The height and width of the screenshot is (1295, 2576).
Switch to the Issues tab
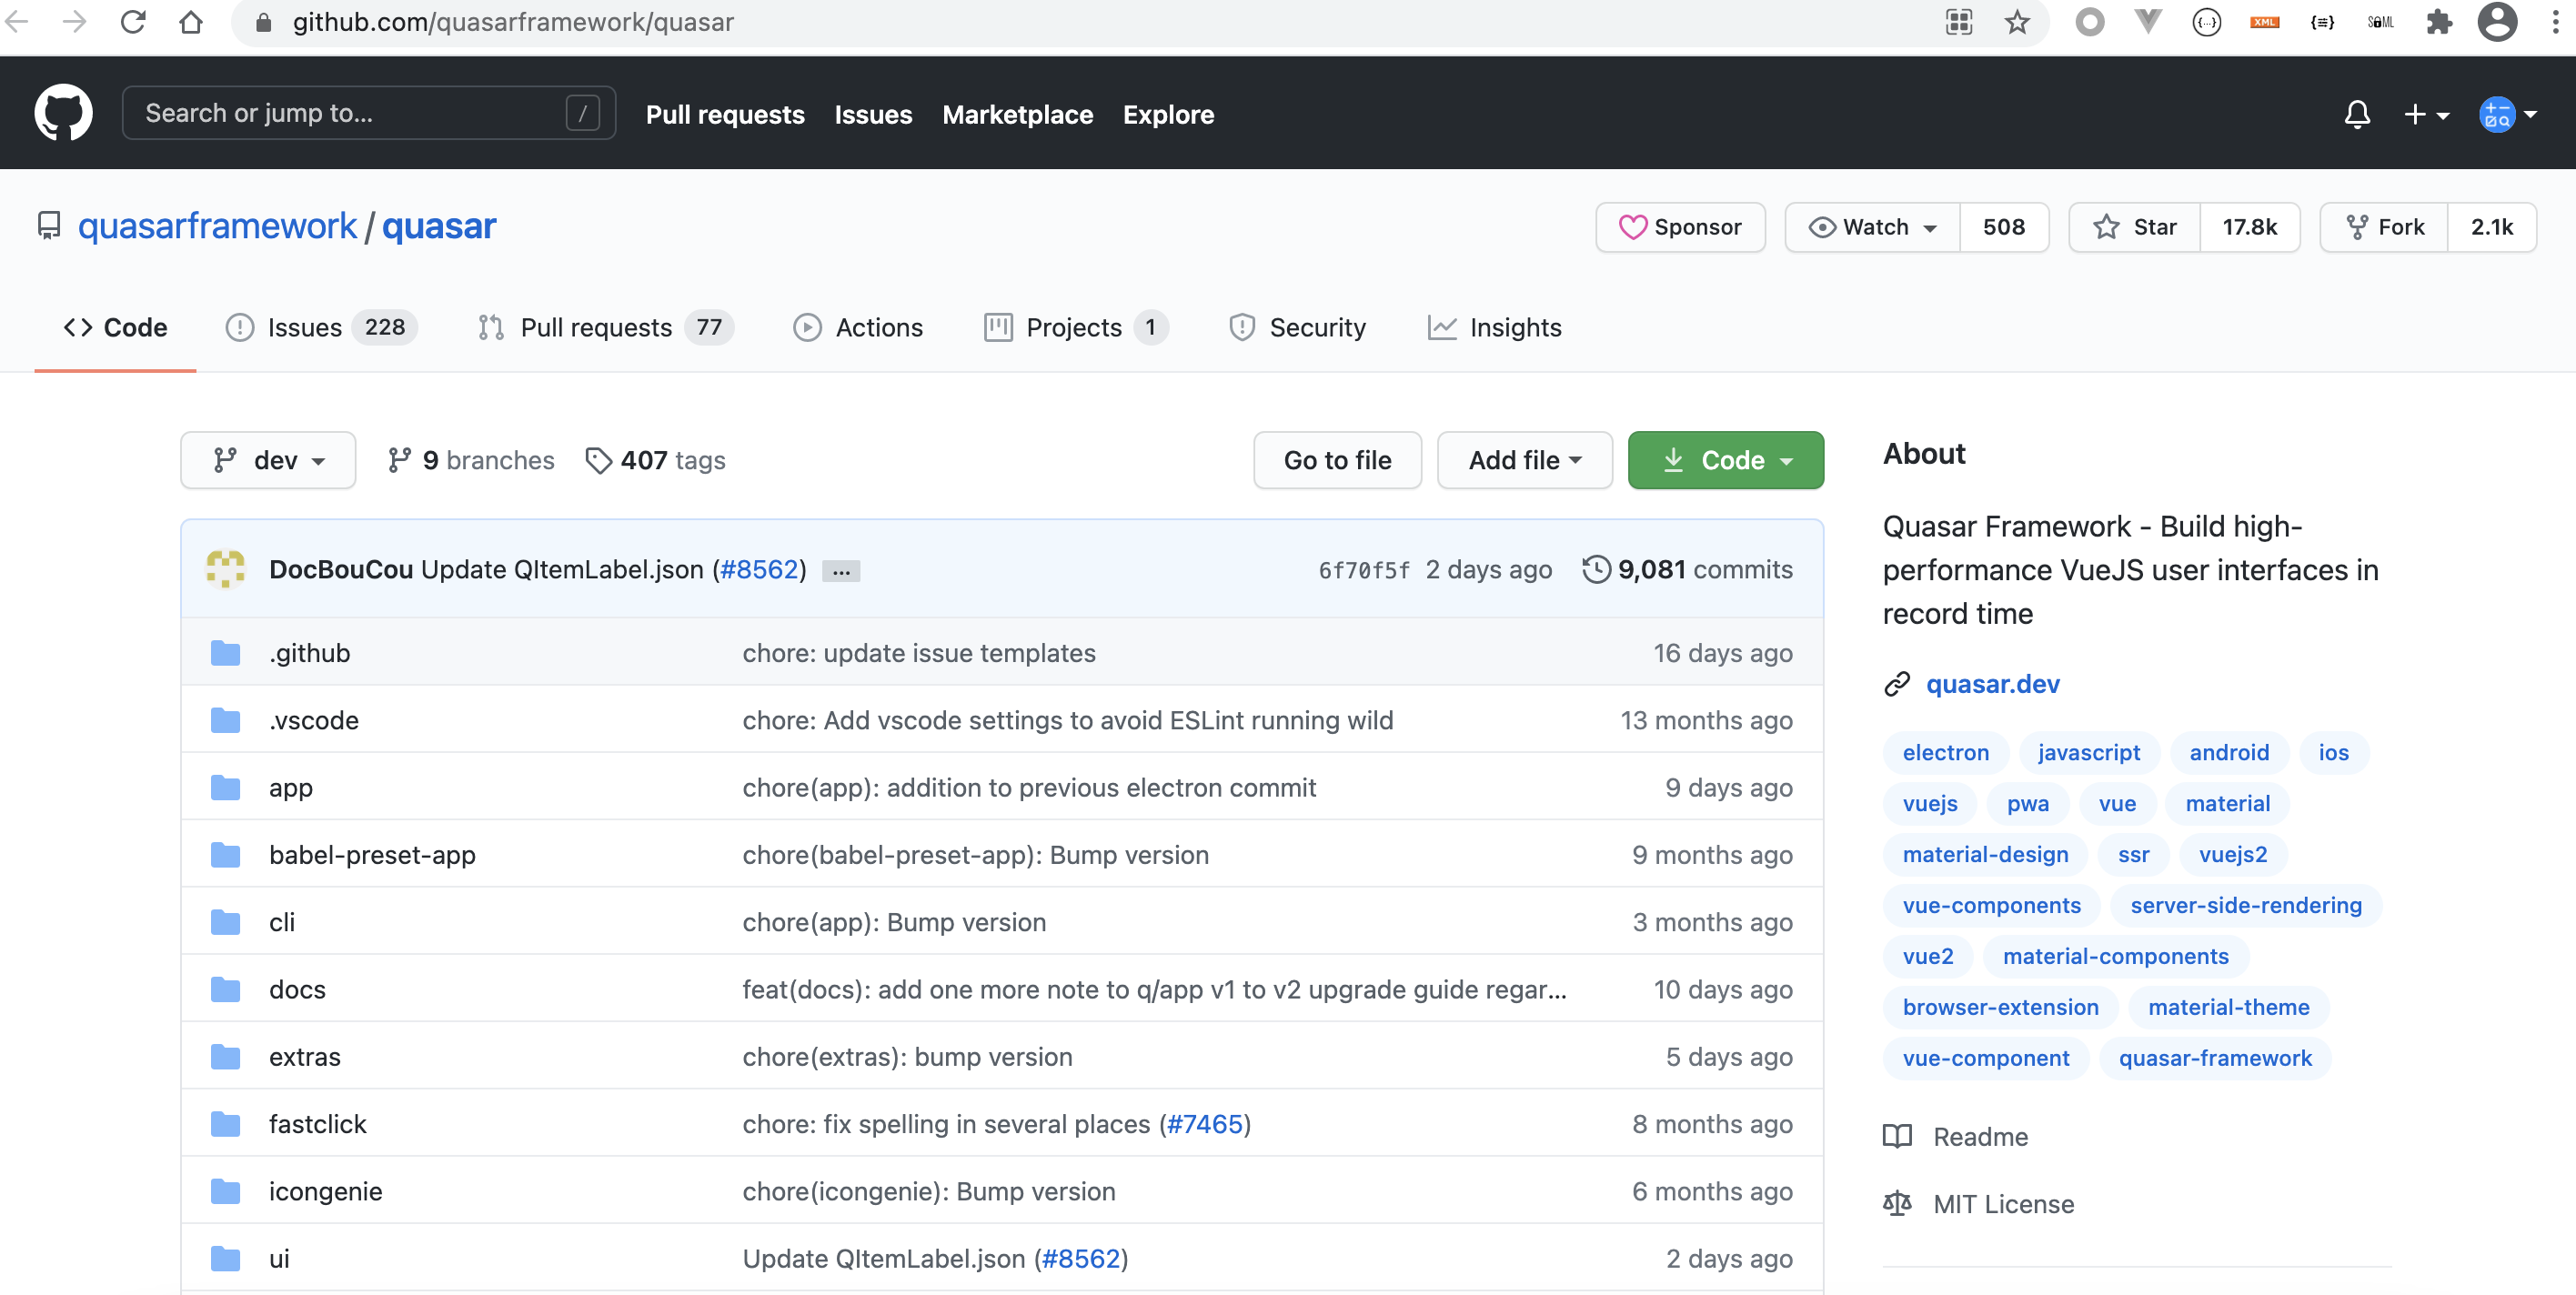pyautogui.click(x=303, y=327)
